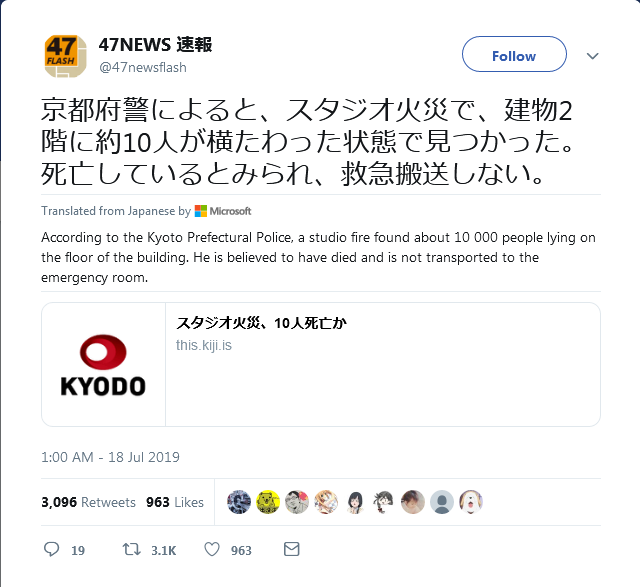Viewport: 640px width, 587px height.
Task: Open the gray default silhouette avatar
Action: (x=442, y=502)
